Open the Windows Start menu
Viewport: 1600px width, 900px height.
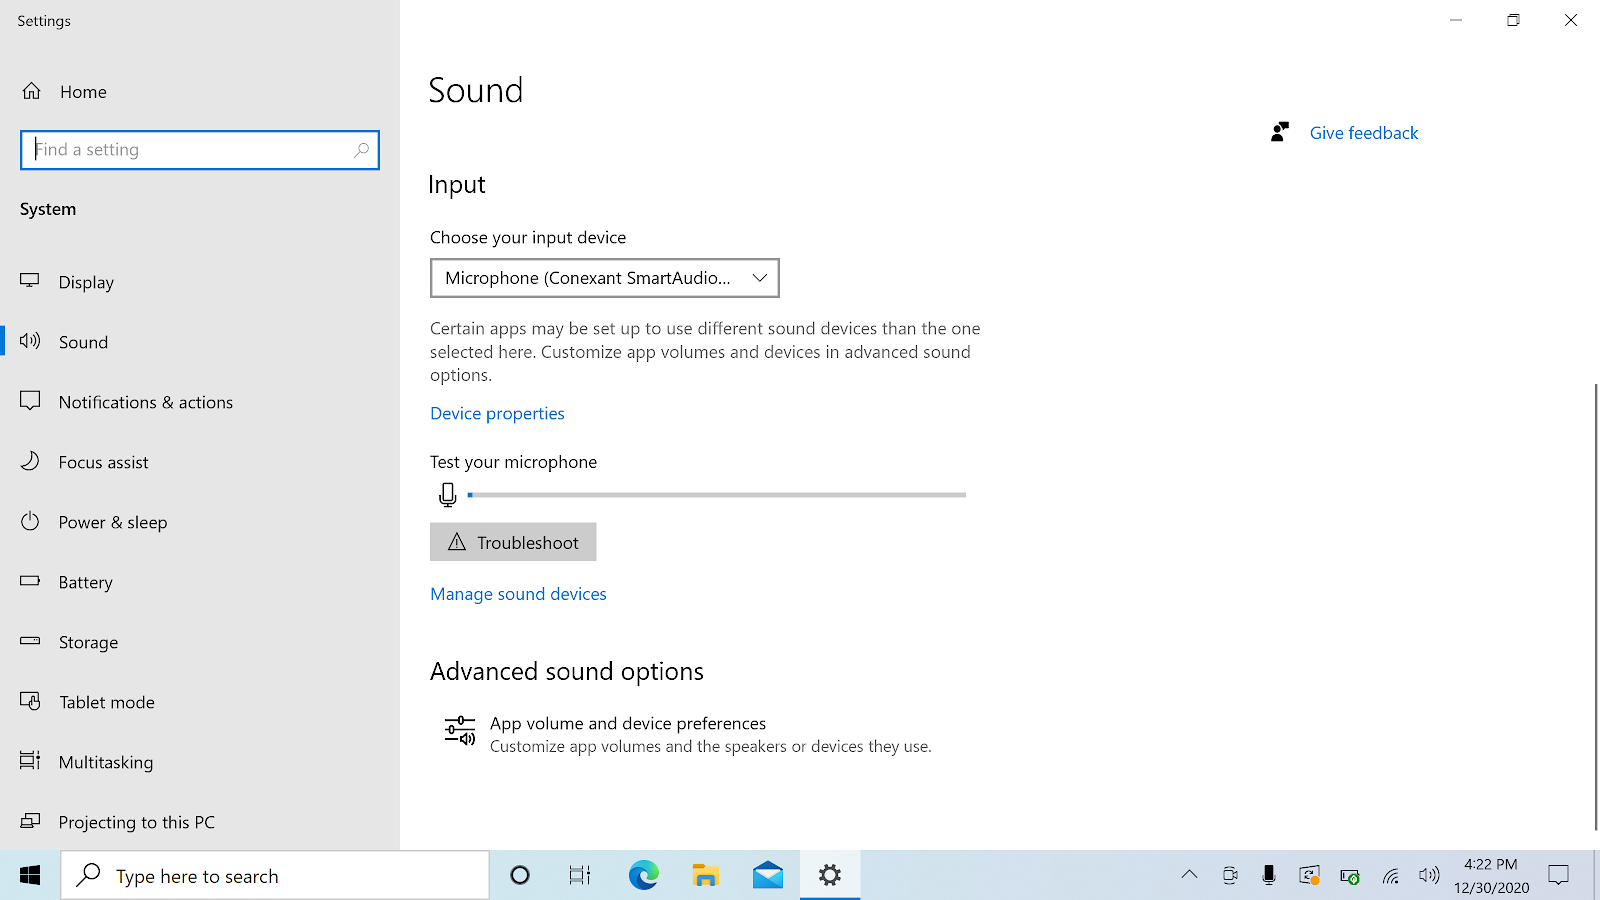pos(30,876)
